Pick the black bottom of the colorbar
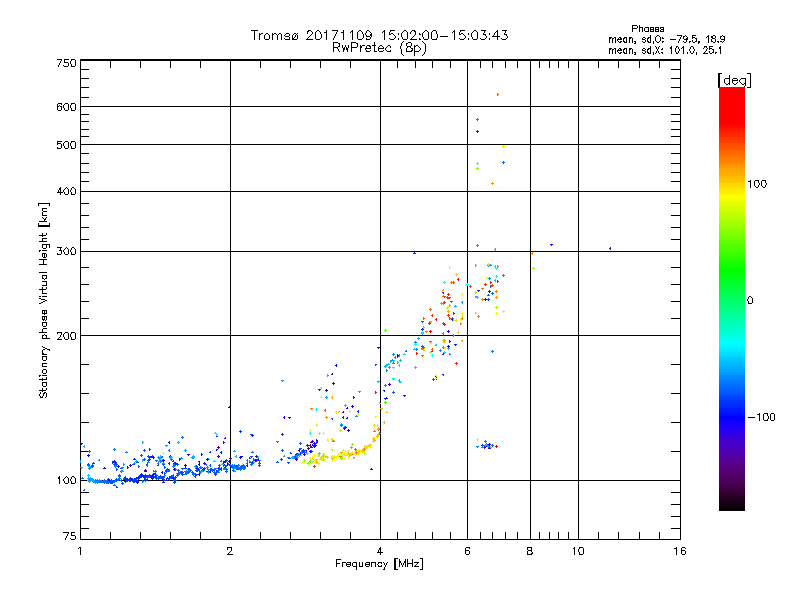 coord(731,505)
